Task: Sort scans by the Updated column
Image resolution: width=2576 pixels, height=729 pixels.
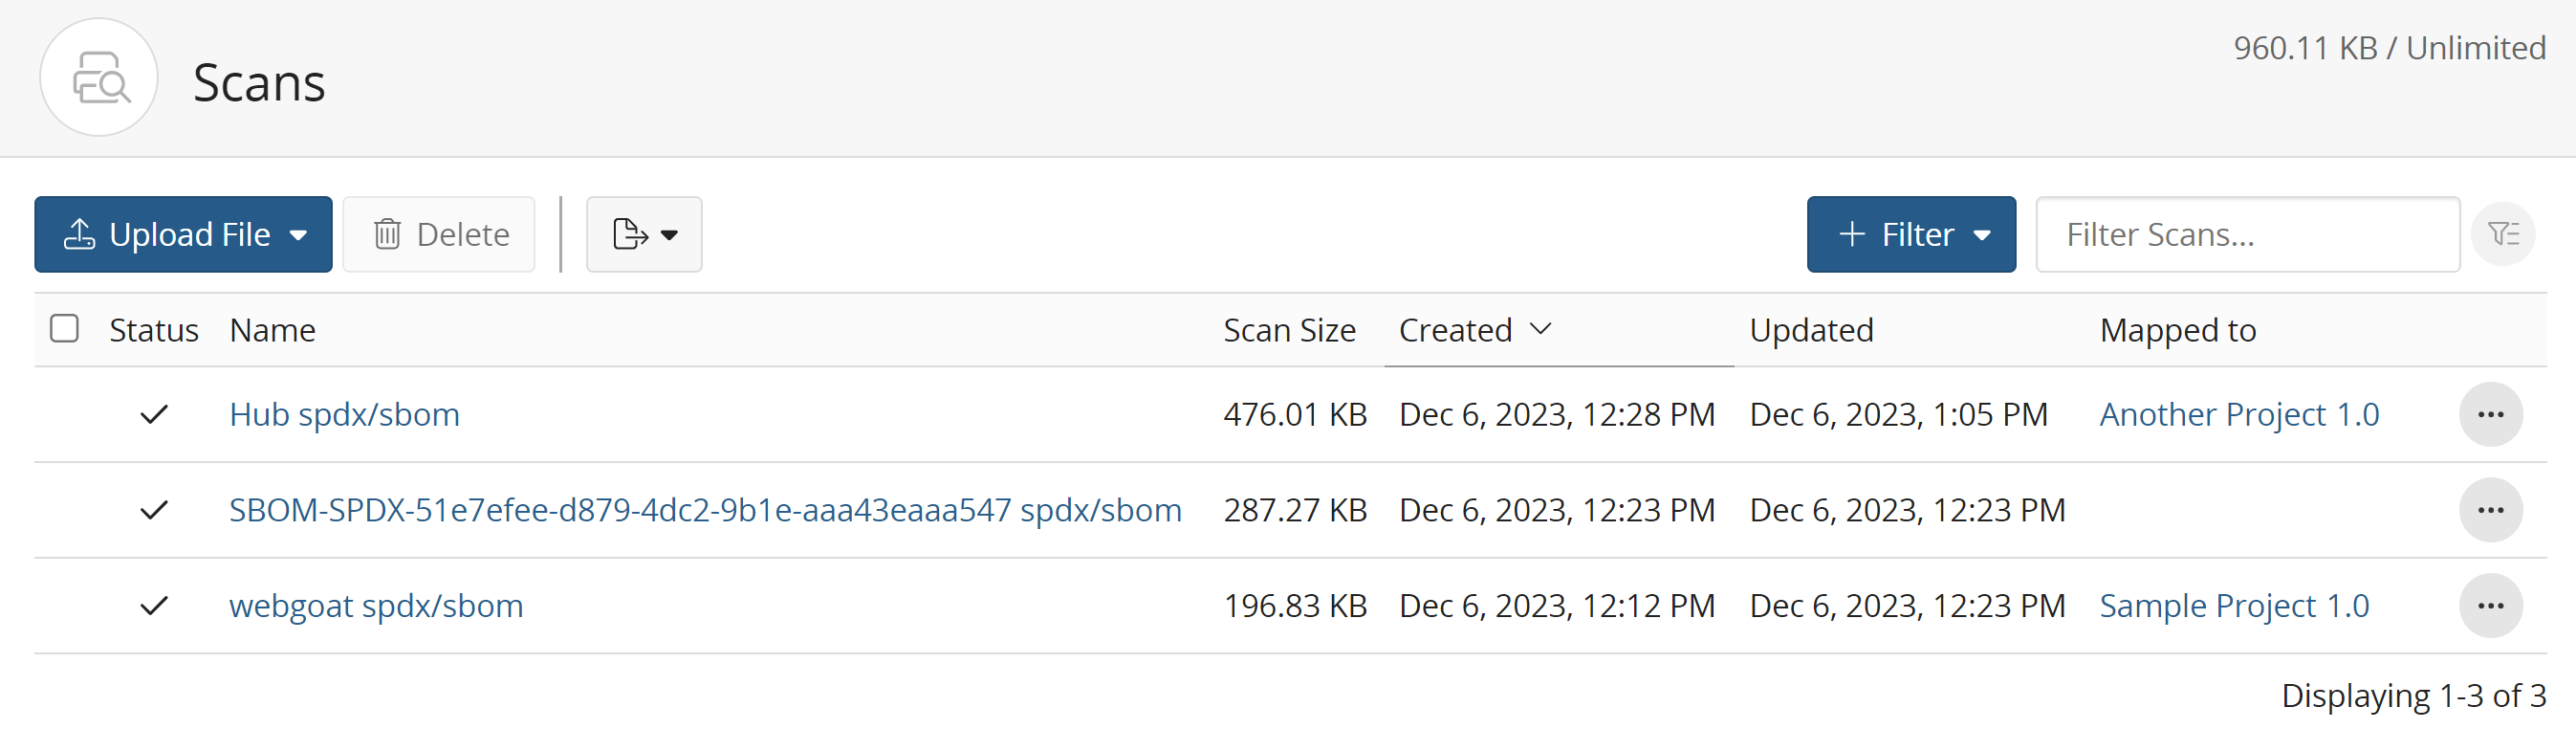Action: pos(1810,330)
